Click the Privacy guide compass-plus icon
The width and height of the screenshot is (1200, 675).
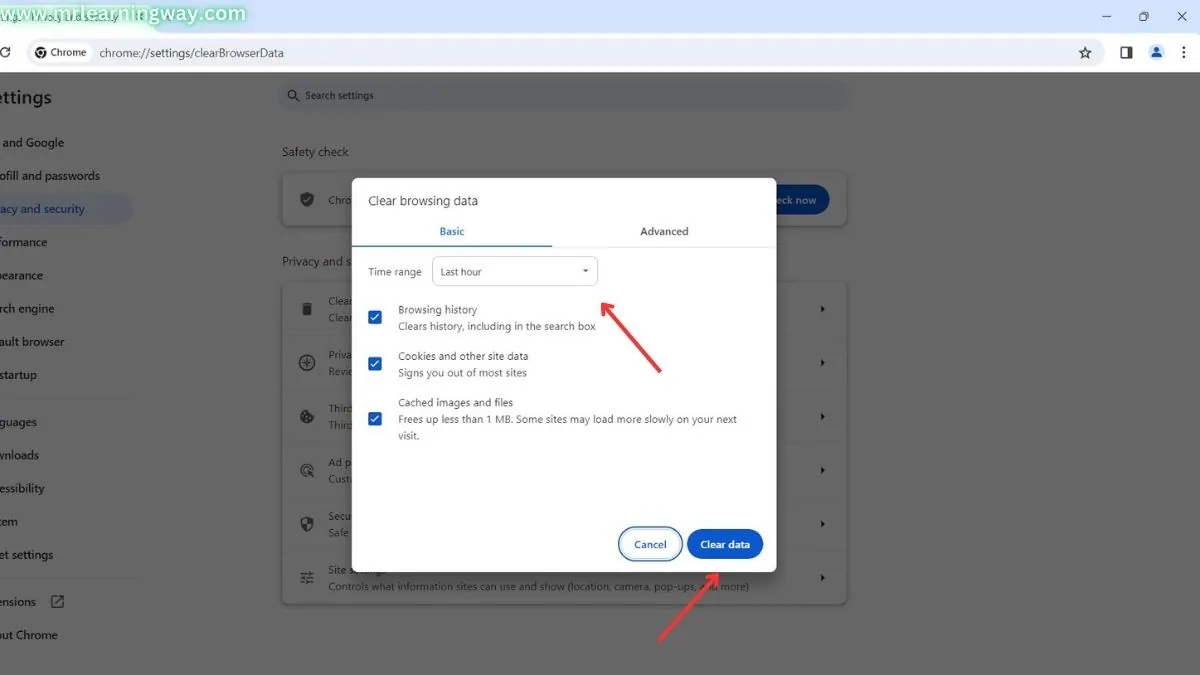coord(307,362)
